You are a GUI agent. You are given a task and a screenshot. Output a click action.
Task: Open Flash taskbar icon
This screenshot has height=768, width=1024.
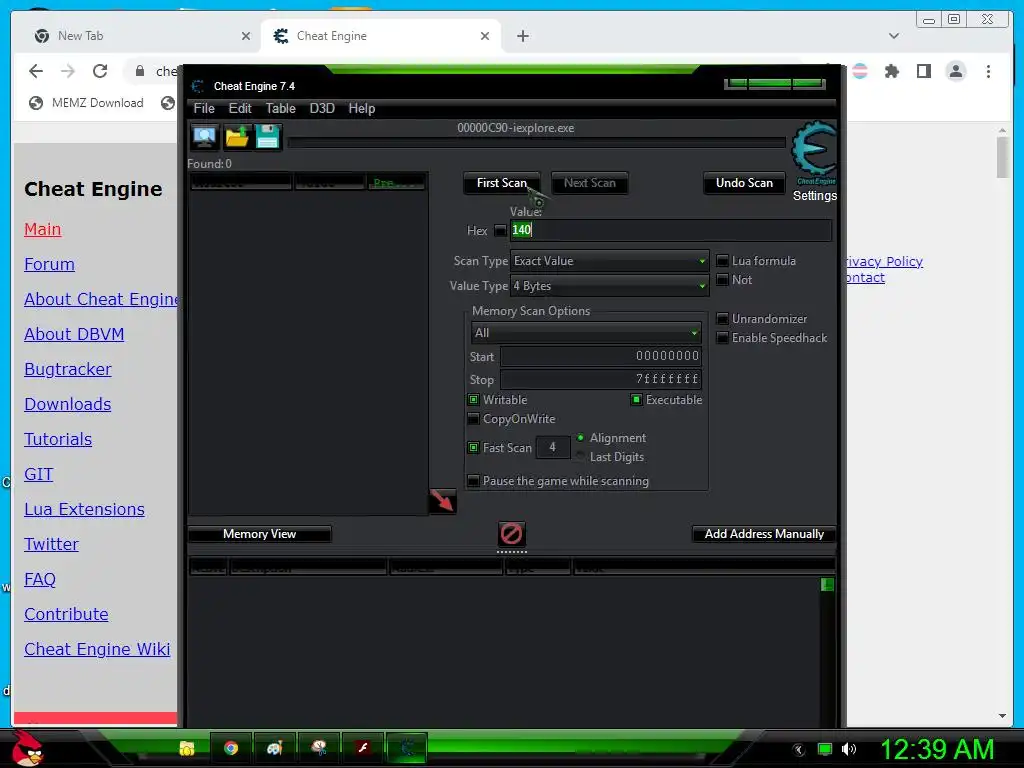[362, 748]
